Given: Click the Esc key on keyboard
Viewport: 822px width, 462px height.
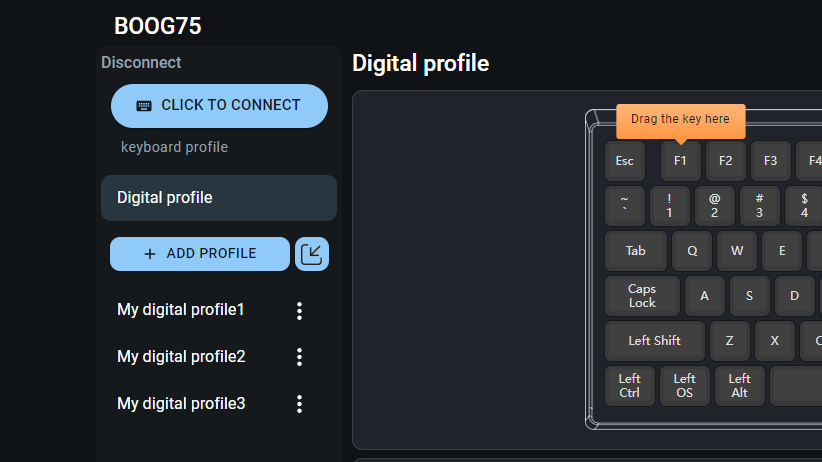Looking at the screenshot, I should tap(624, 161).
